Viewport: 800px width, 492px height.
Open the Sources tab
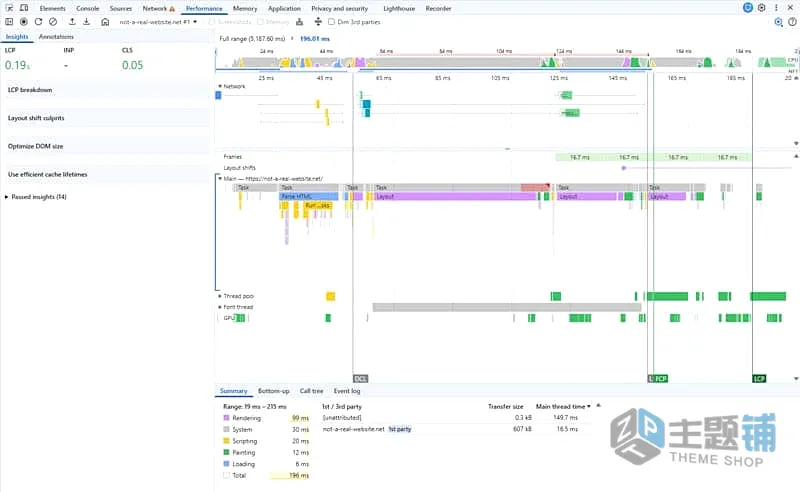[120, 9]
